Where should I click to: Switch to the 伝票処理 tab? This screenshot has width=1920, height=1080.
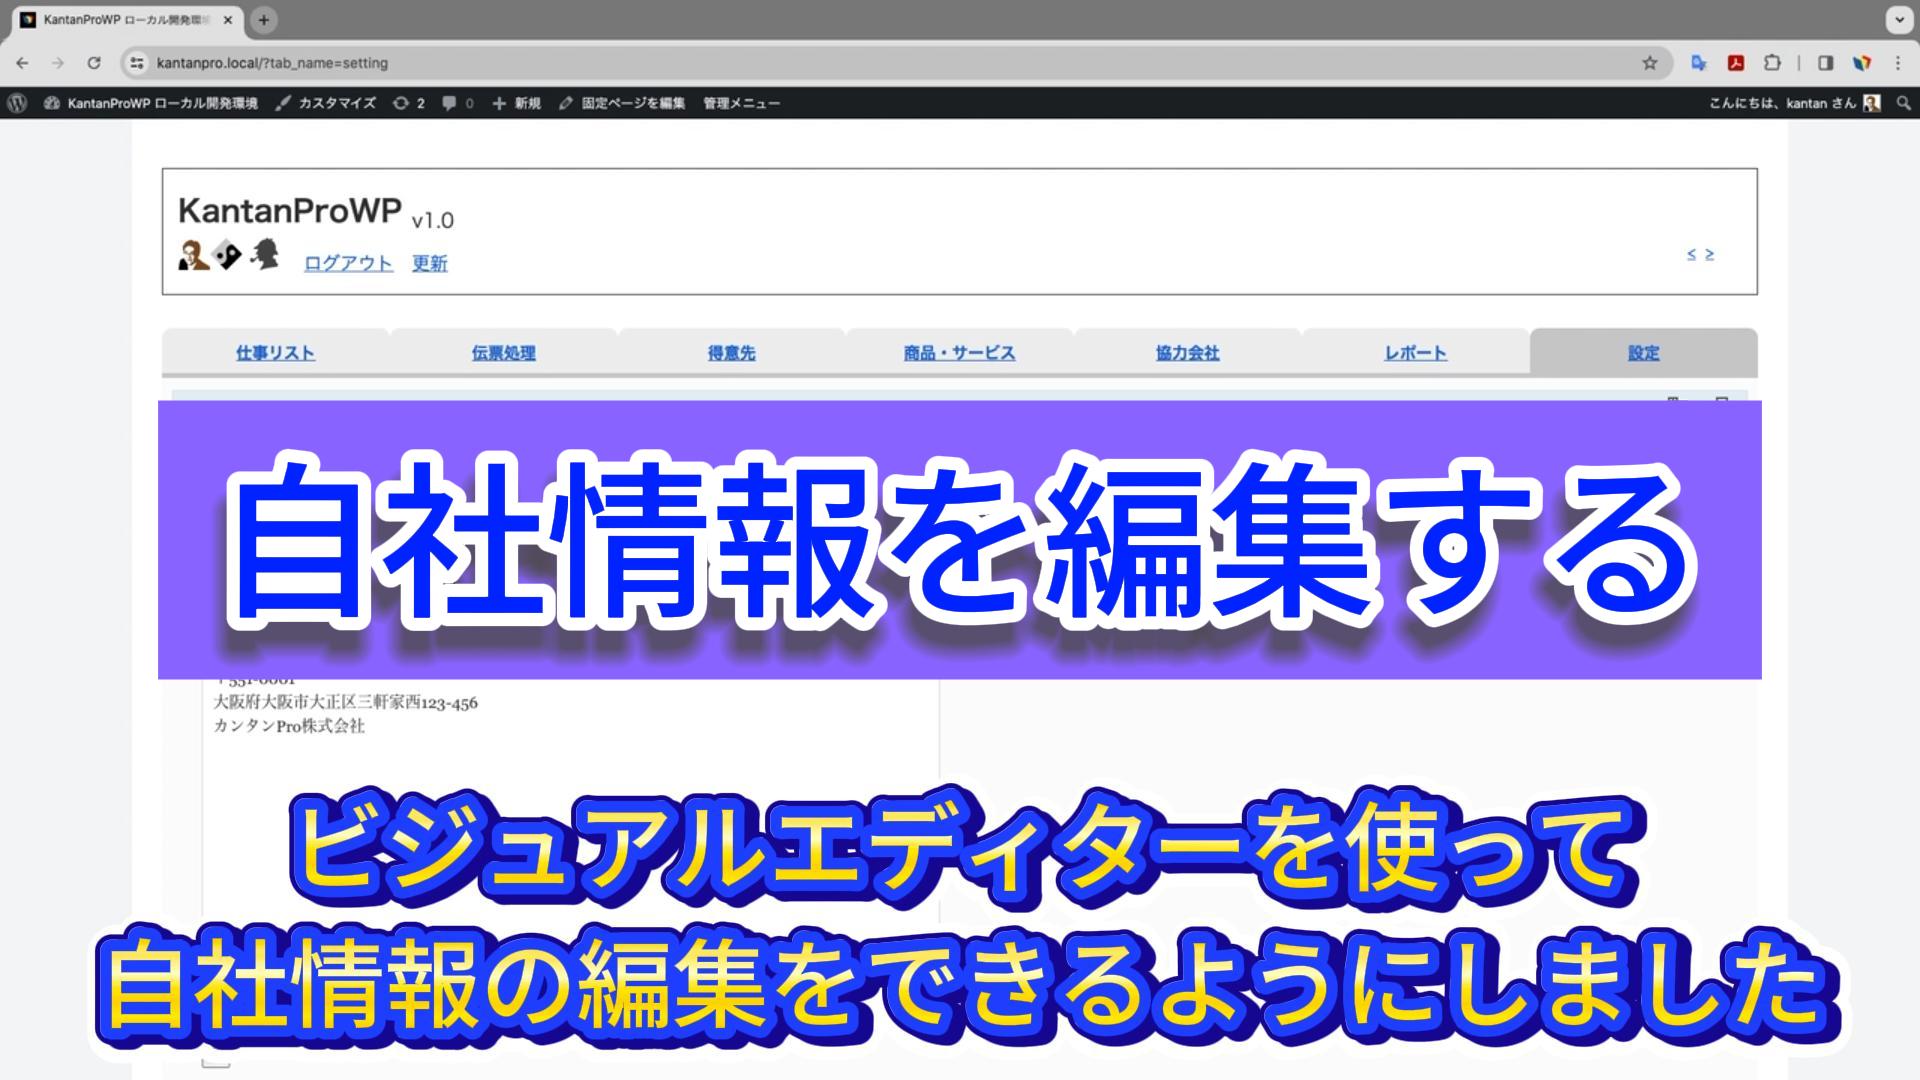pyautogui.click(x=503, y=353)
